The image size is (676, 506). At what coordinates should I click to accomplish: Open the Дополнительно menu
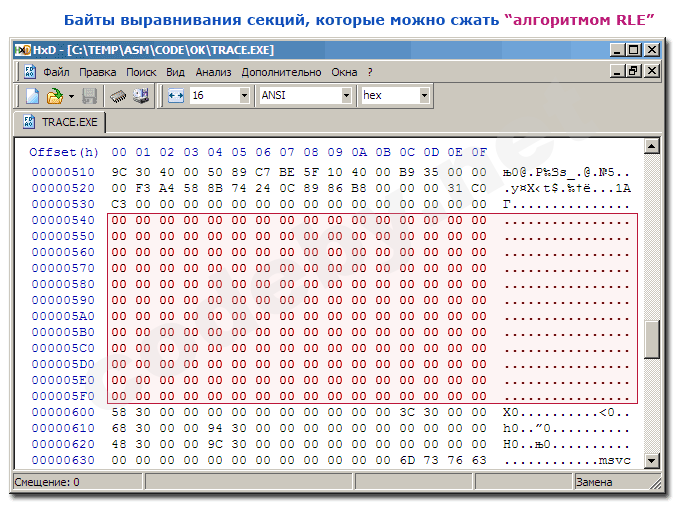click(x=281, y=72)
